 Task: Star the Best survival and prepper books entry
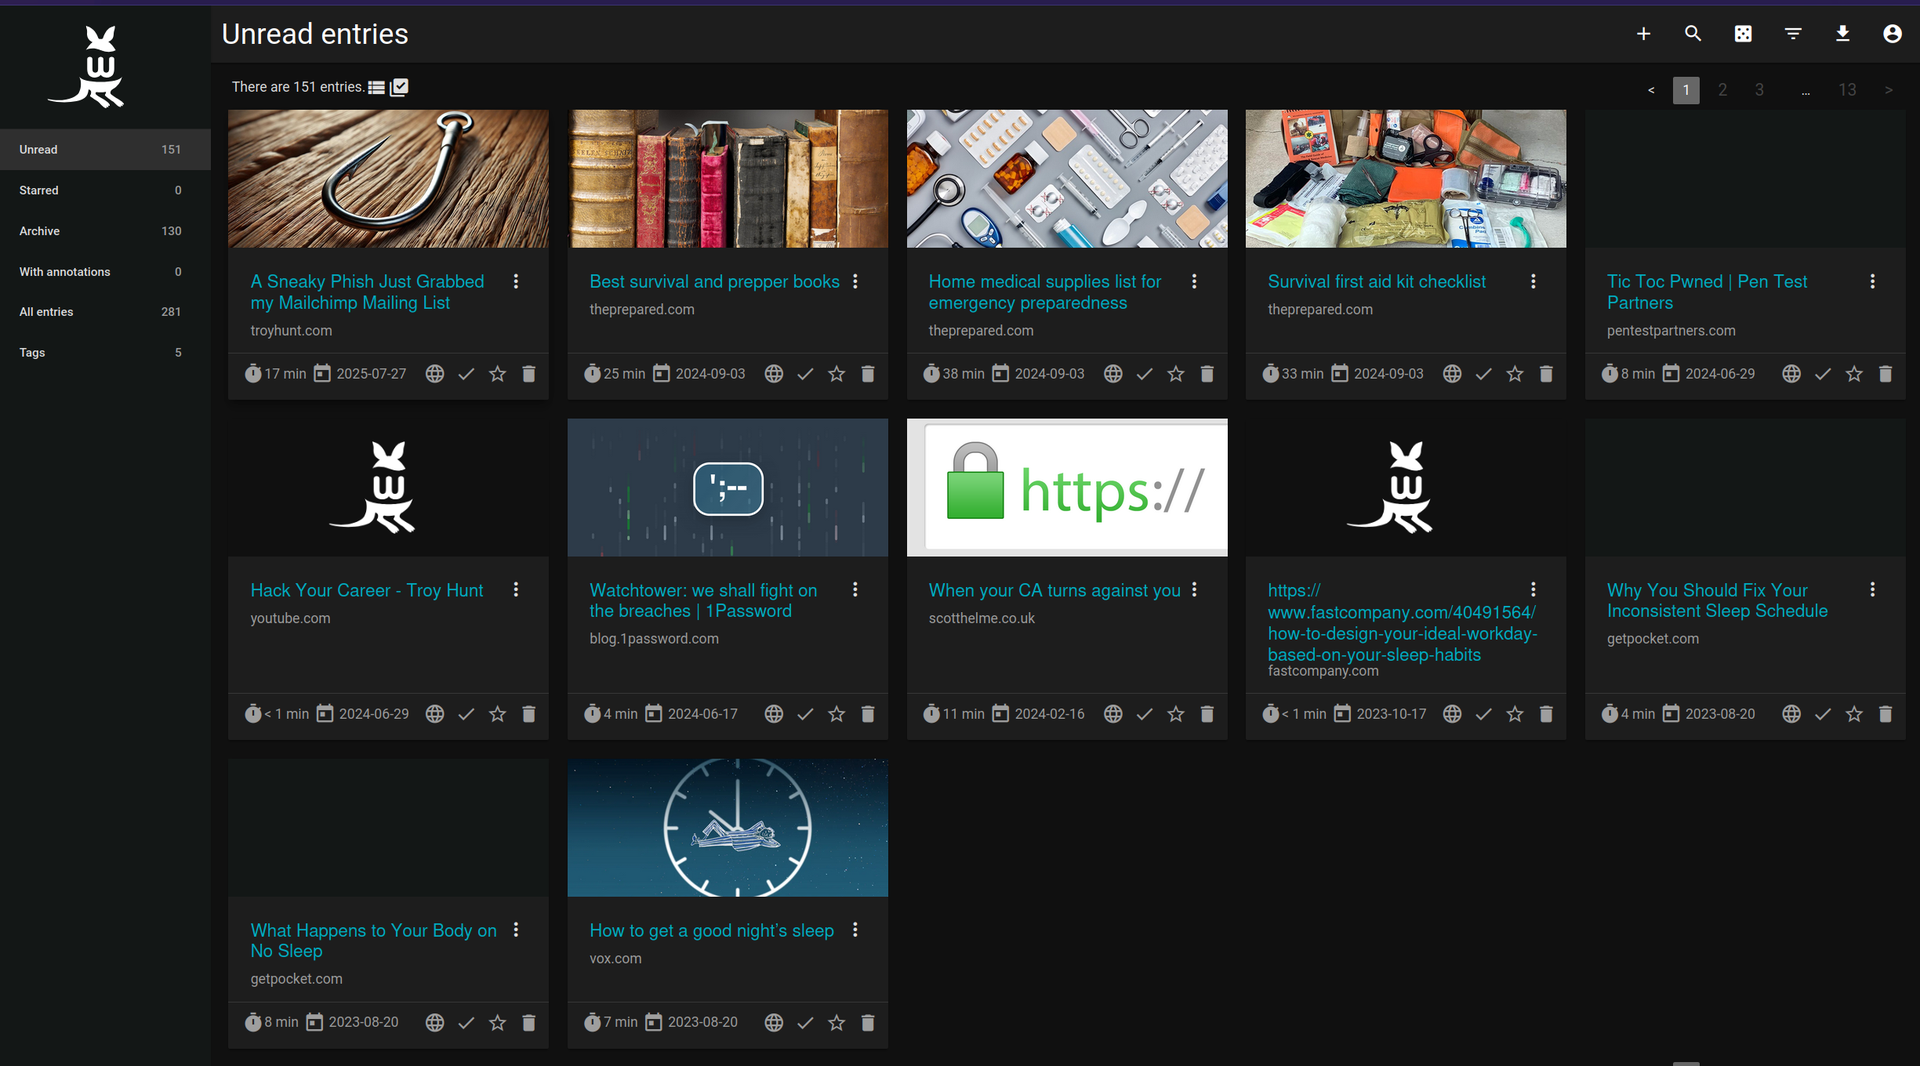tap(837, 374)
